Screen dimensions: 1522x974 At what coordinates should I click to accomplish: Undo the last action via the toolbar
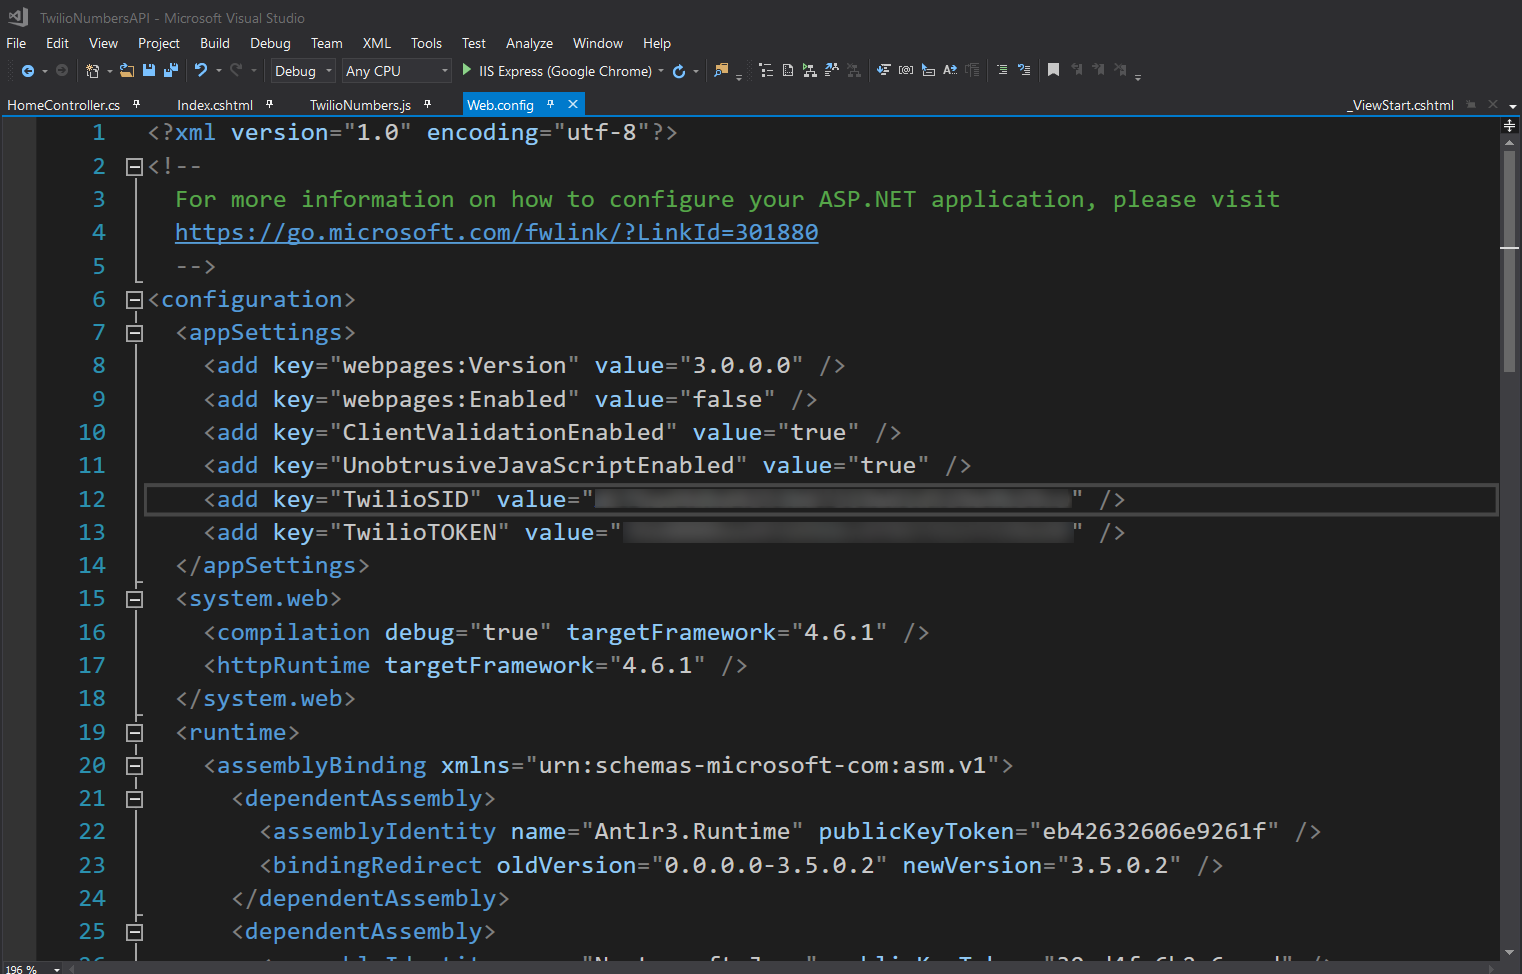click(201, 71)
